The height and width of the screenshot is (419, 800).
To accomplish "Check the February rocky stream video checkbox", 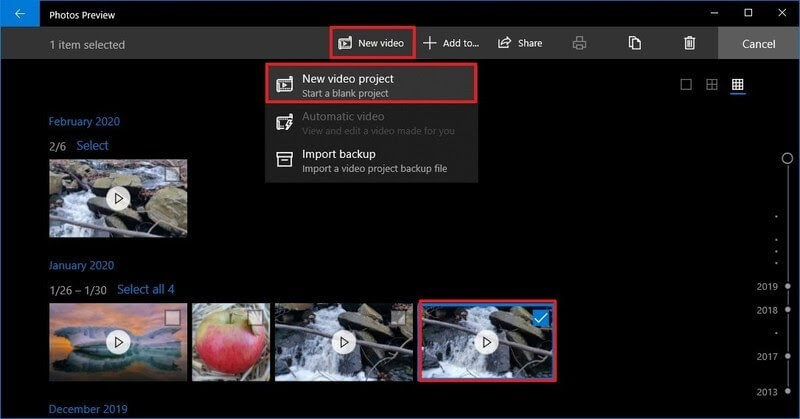I will [172, 174].
